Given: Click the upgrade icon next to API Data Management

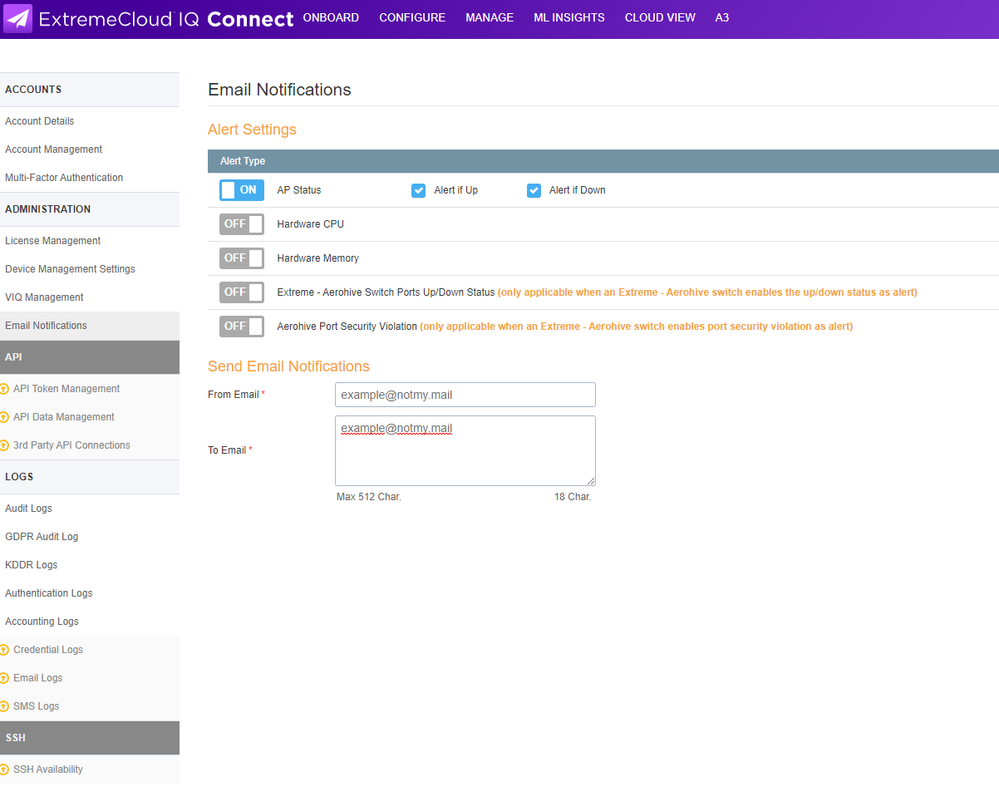Looking at the screenshot, I should point(5,417).
